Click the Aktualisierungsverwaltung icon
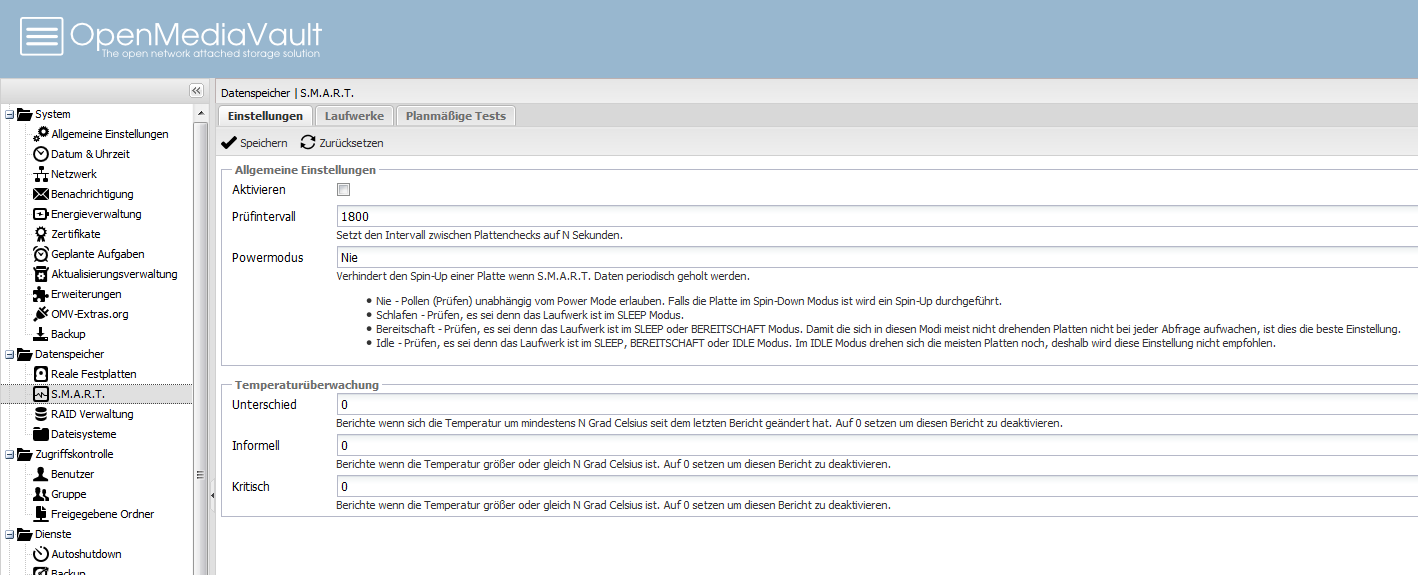1418x575 pixels. (41, 274)
